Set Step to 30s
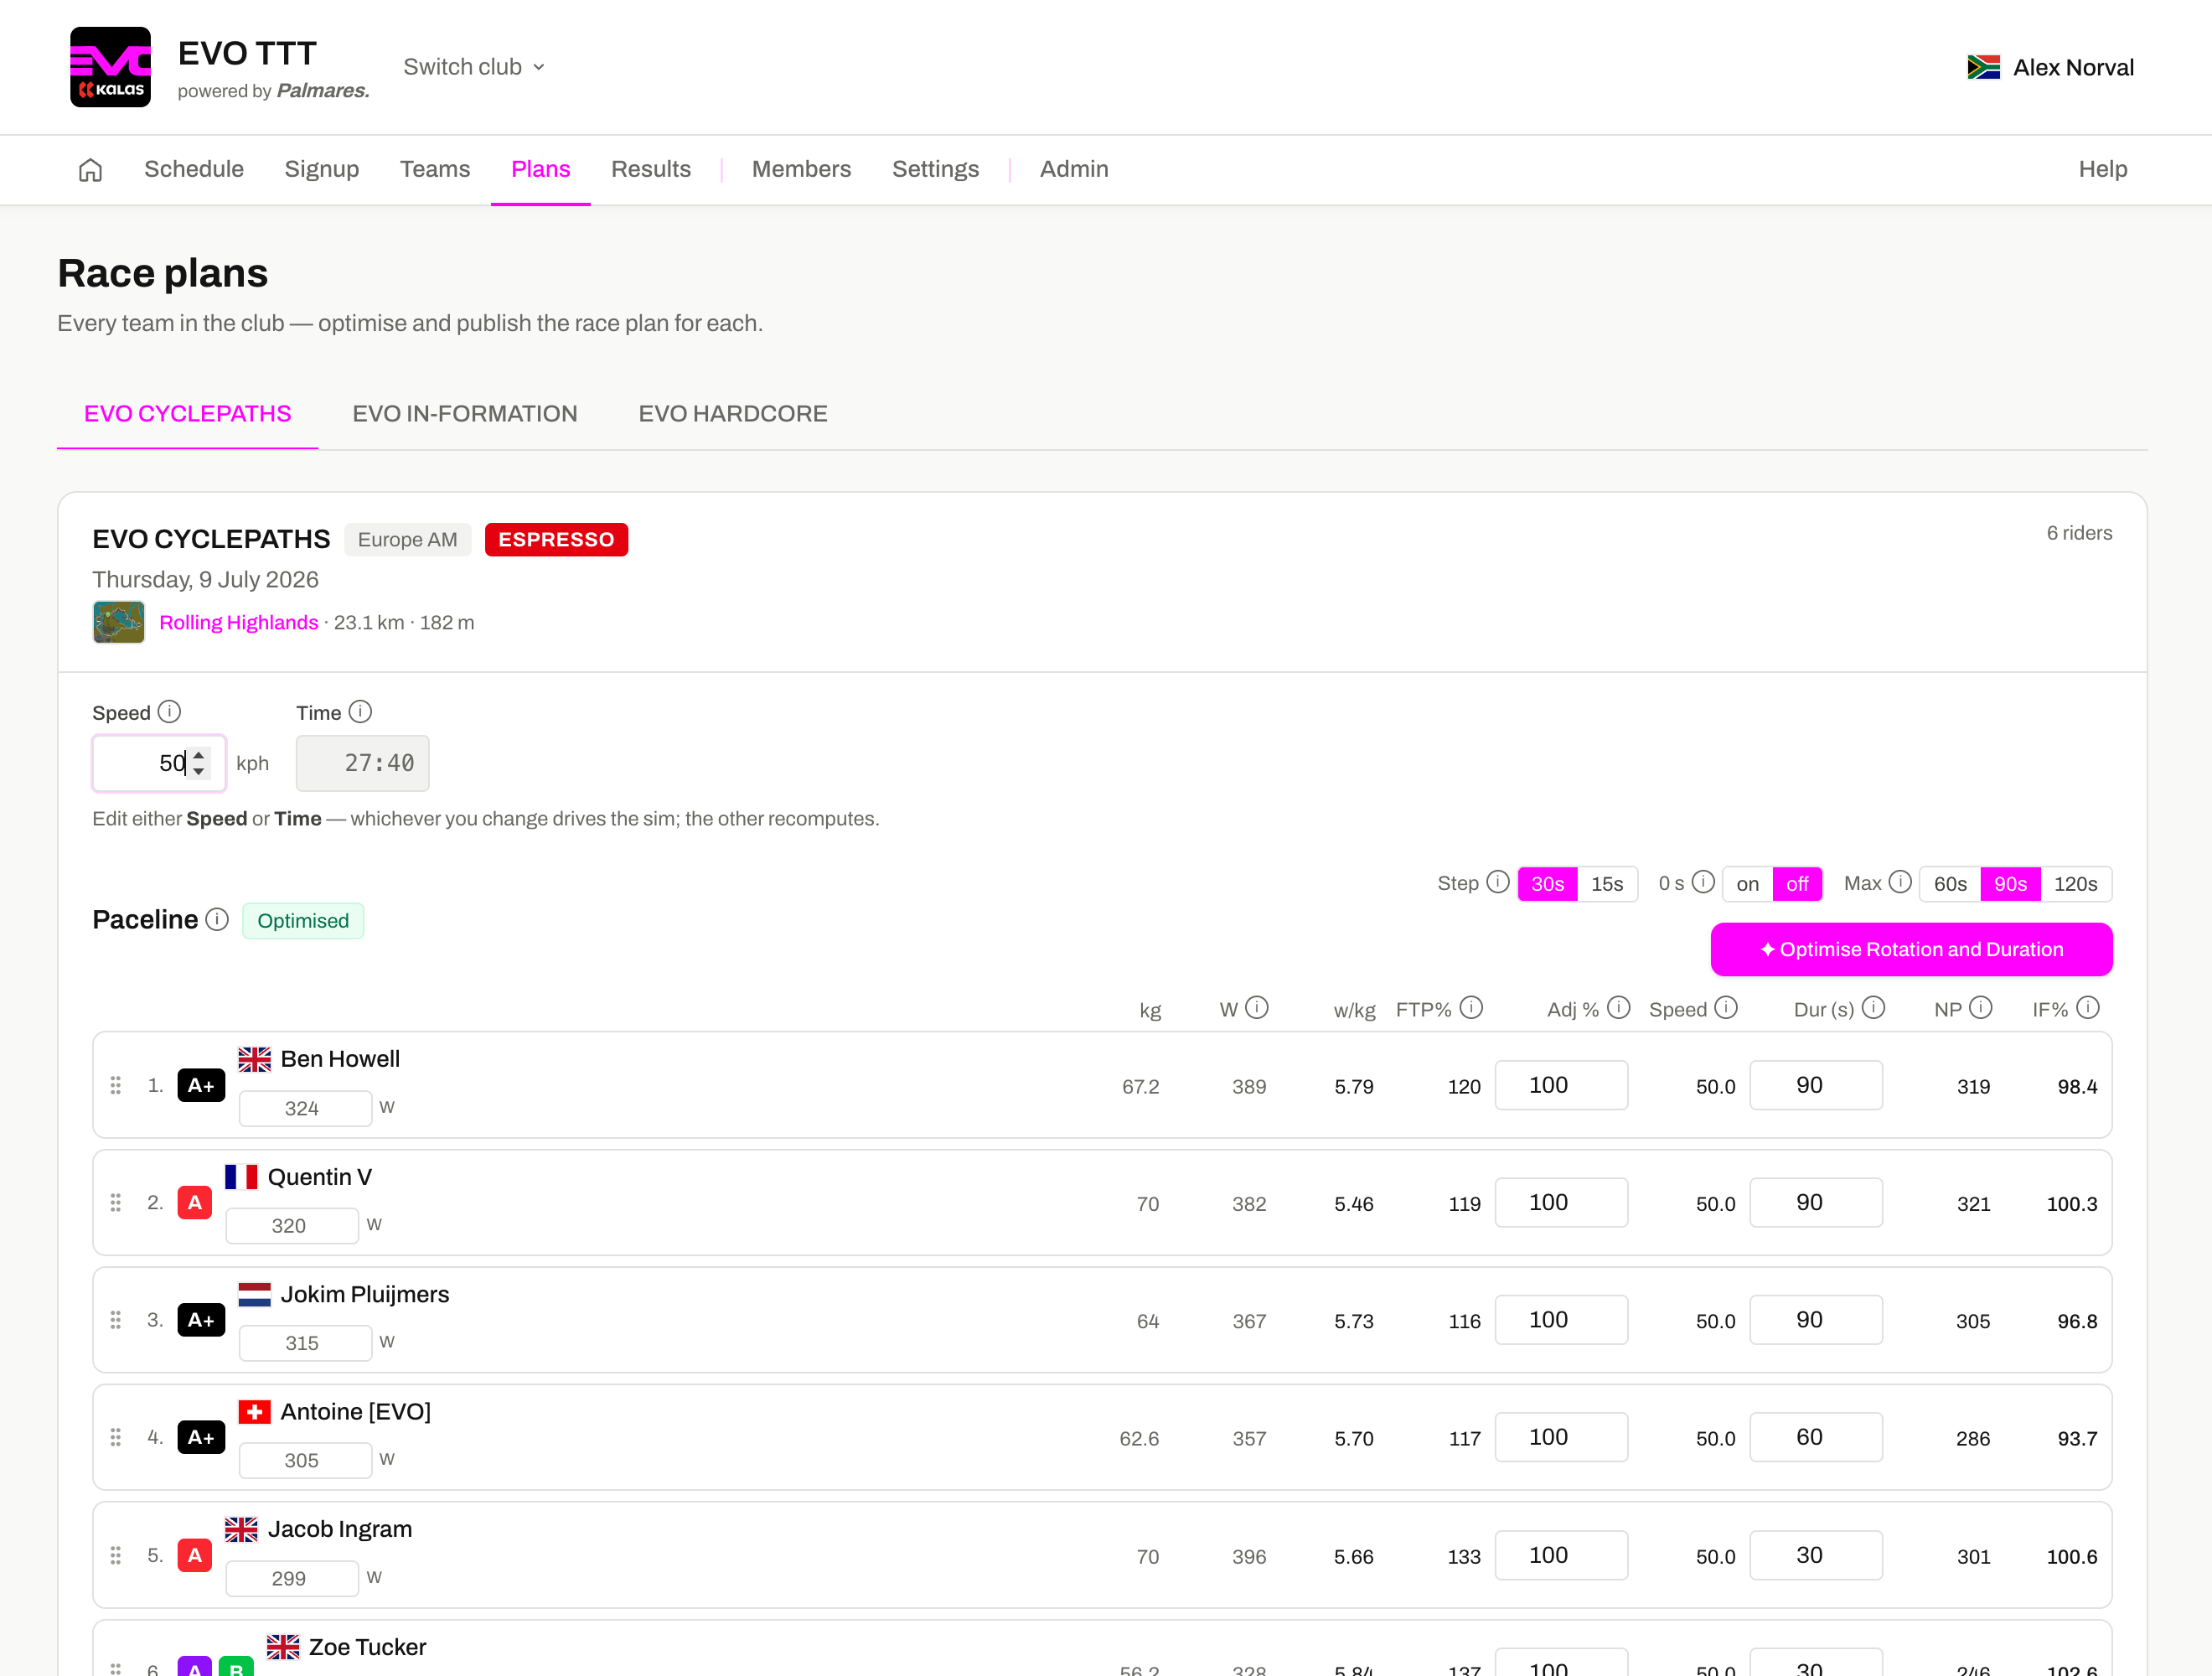Screen dimensions: 2212x1676 [1548, 884]
